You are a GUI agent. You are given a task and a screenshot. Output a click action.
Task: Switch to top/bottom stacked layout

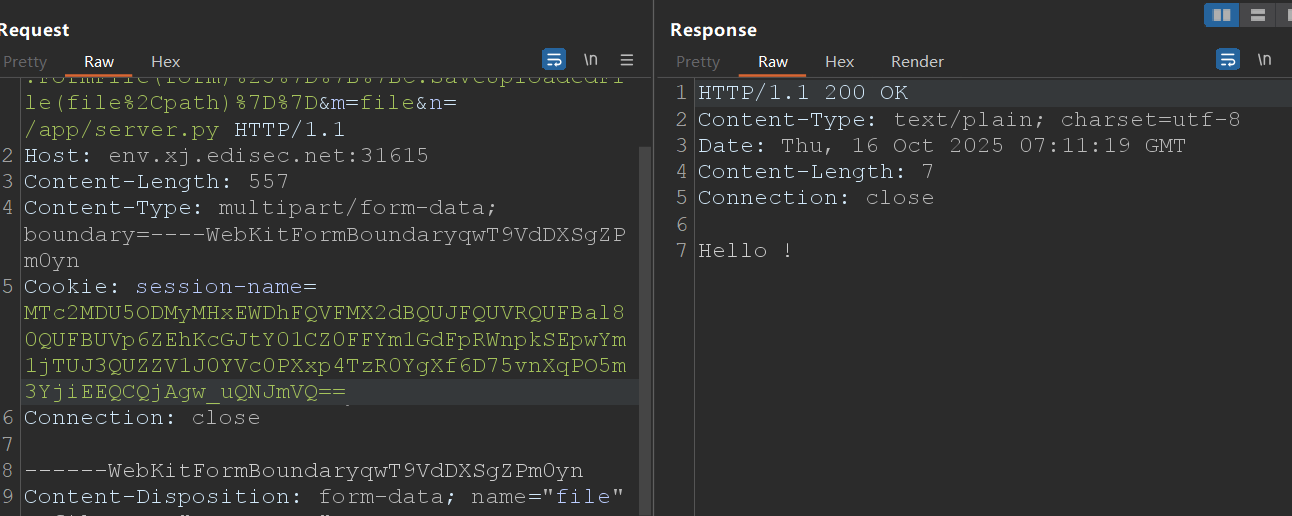[1257, 15]
